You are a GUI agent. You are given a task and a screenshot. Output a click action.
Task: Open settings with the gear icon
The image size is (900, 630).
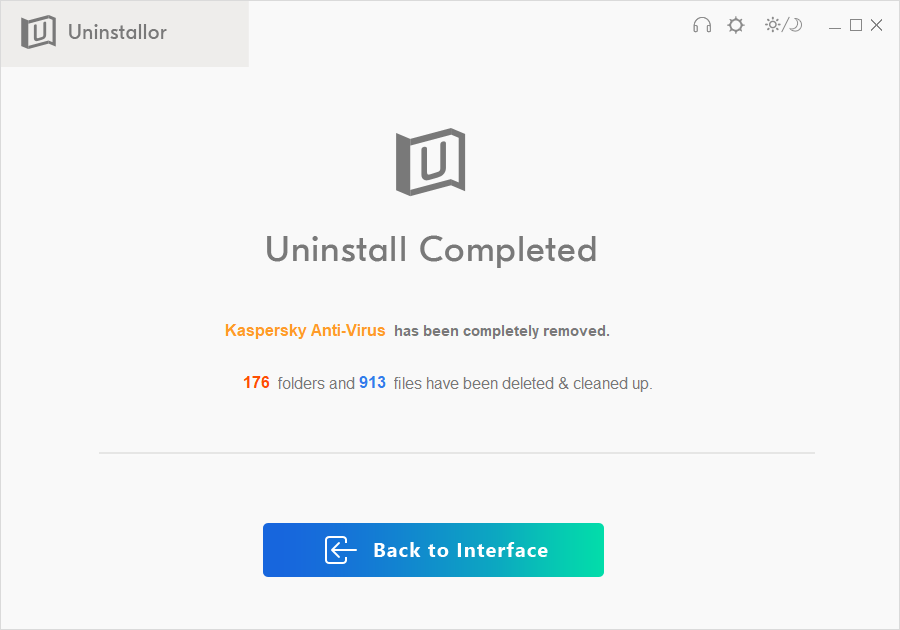[736, 25]
